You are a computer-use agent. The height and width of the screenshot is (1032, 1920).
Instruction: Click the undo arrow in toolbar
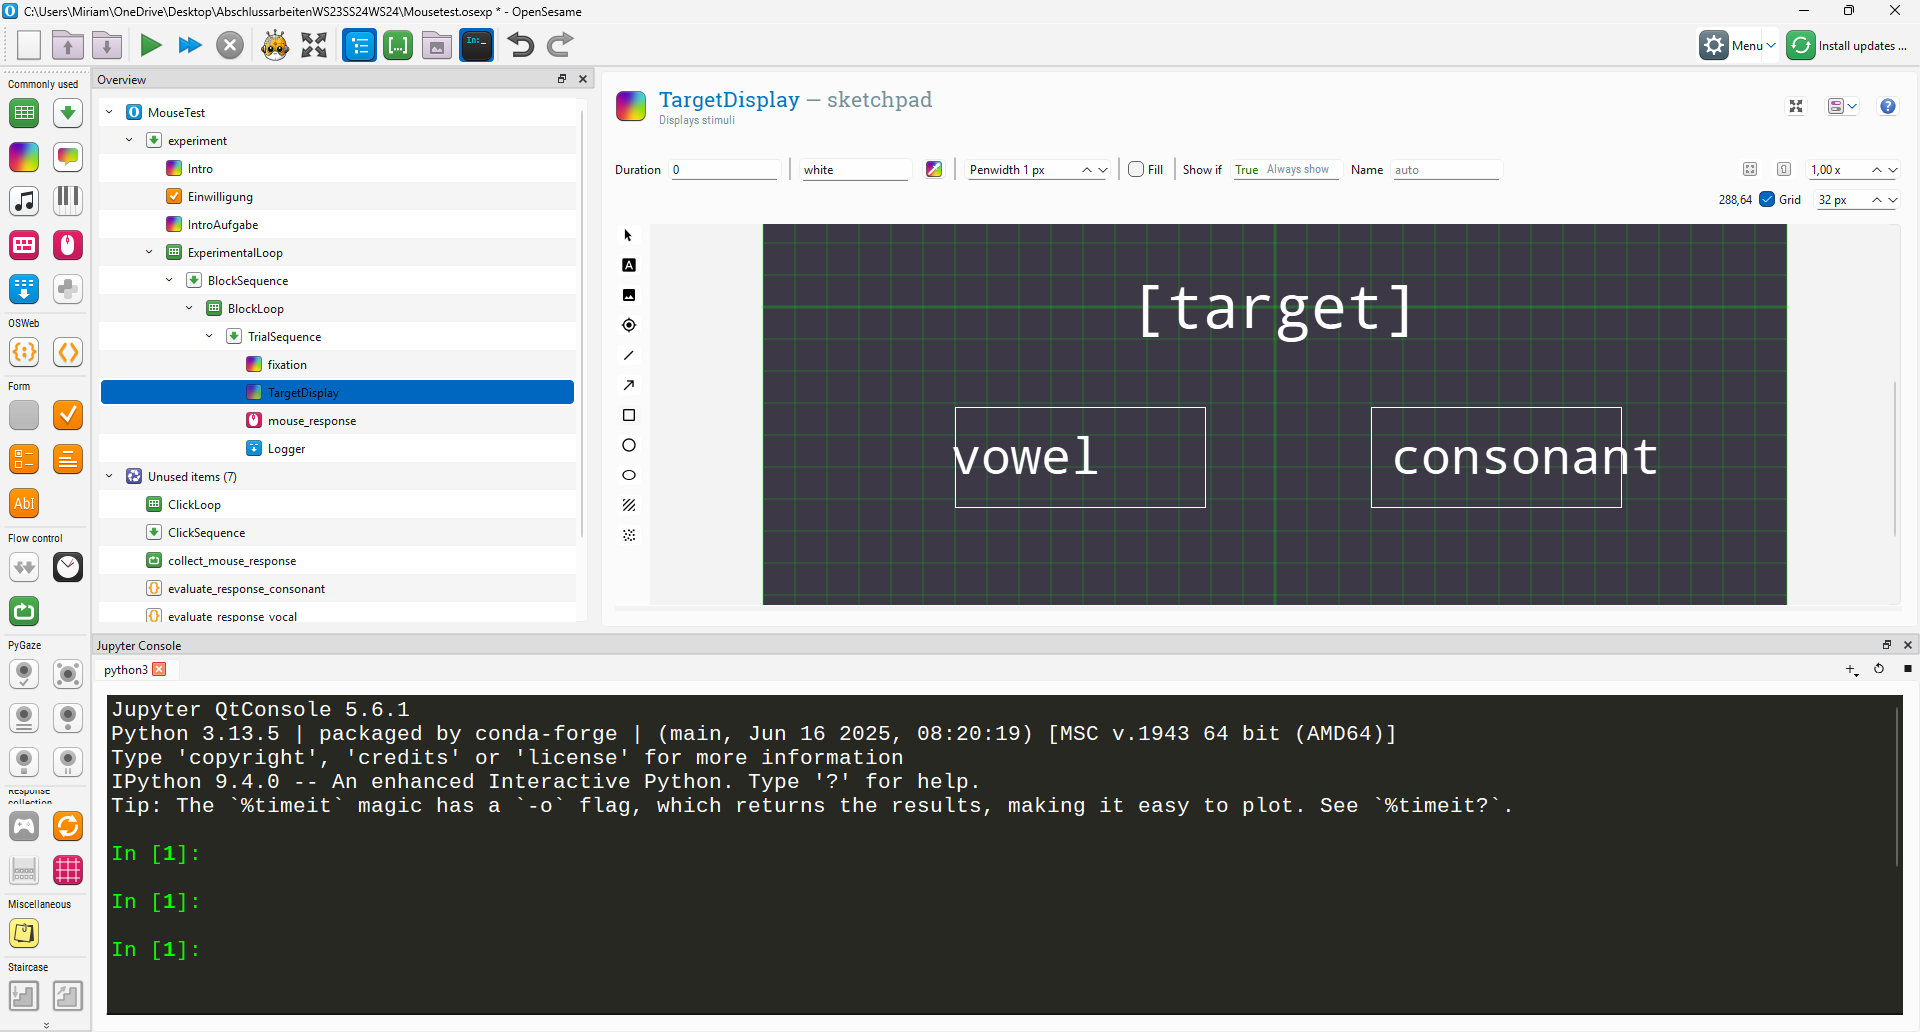click(x=520, y=45)
